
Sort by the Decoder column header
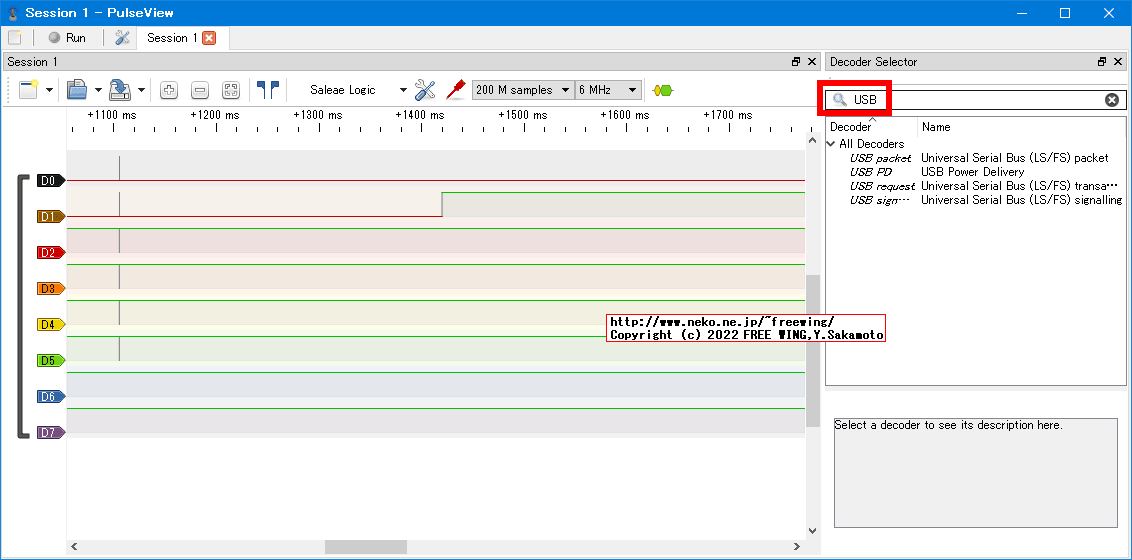click(x=872, y=127)
